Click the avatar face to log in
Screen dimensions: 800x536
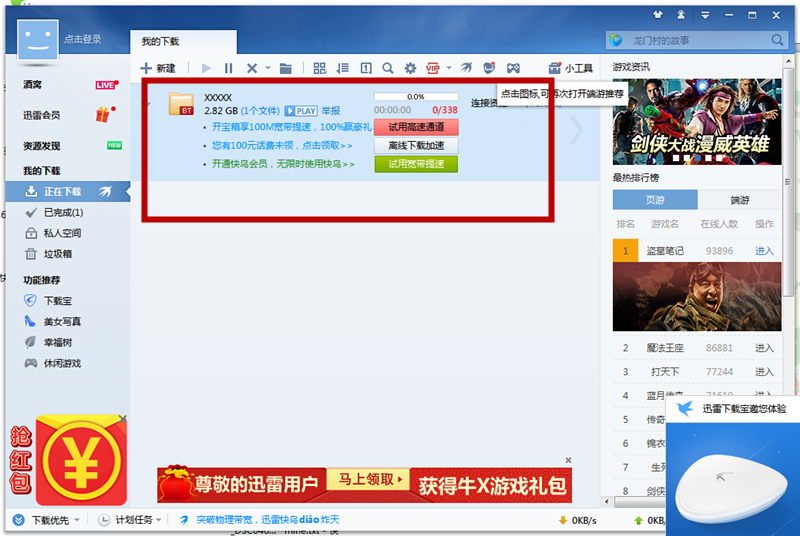[x=38, y=40]
